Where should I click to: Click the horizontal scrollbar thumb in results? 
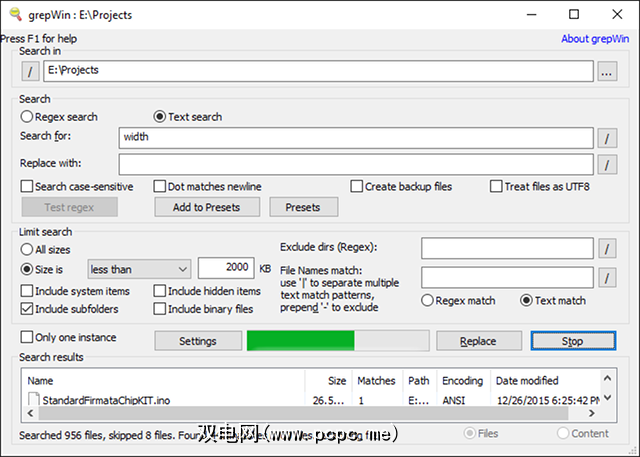pos(303,413)
